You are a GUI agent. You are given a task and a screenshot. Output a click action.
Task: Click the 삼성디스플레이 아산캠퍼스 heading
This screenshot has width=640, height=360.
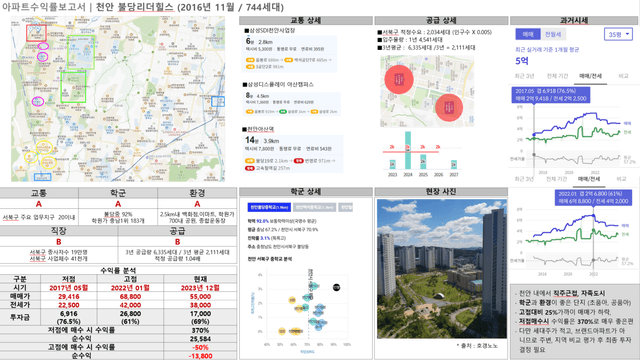pos(278,84)
